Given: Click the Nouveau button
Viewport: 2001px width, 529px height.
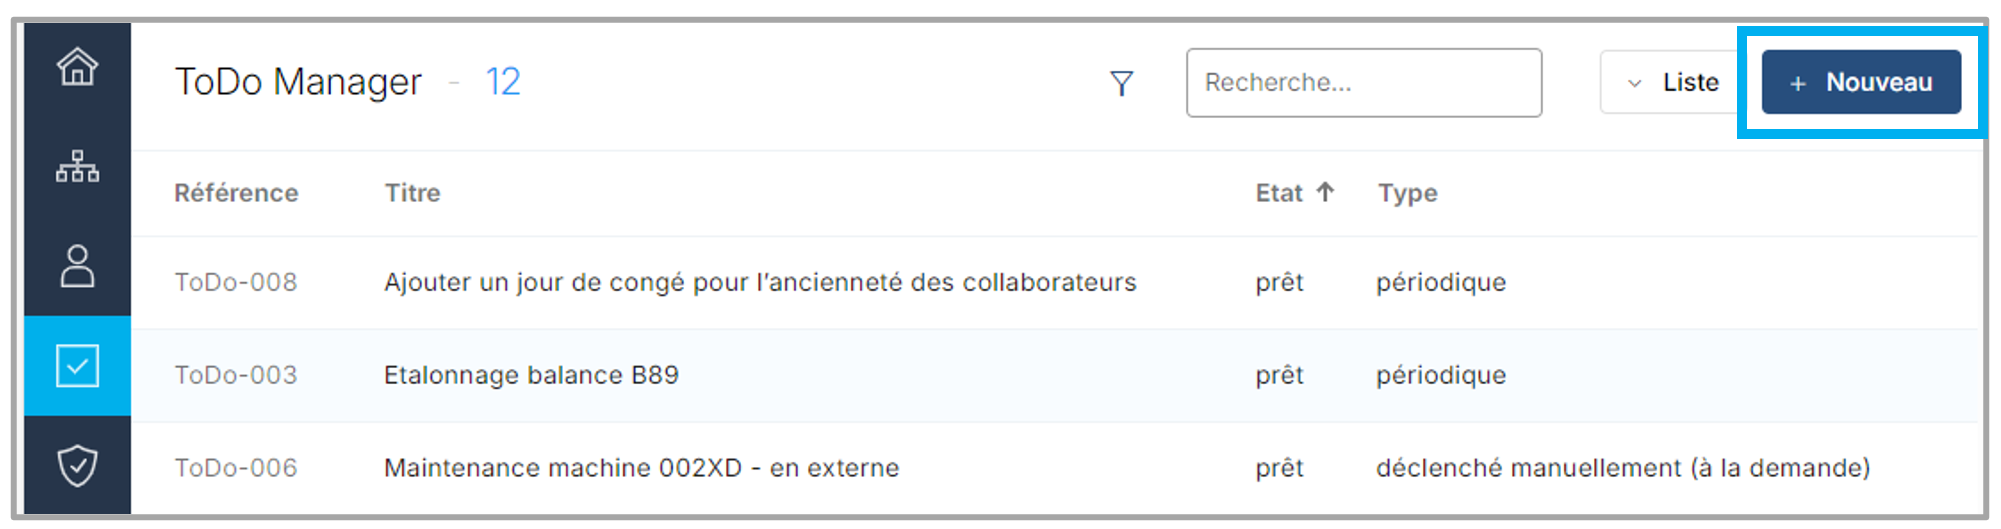Looking at the screenshot, I should 1862,82.
